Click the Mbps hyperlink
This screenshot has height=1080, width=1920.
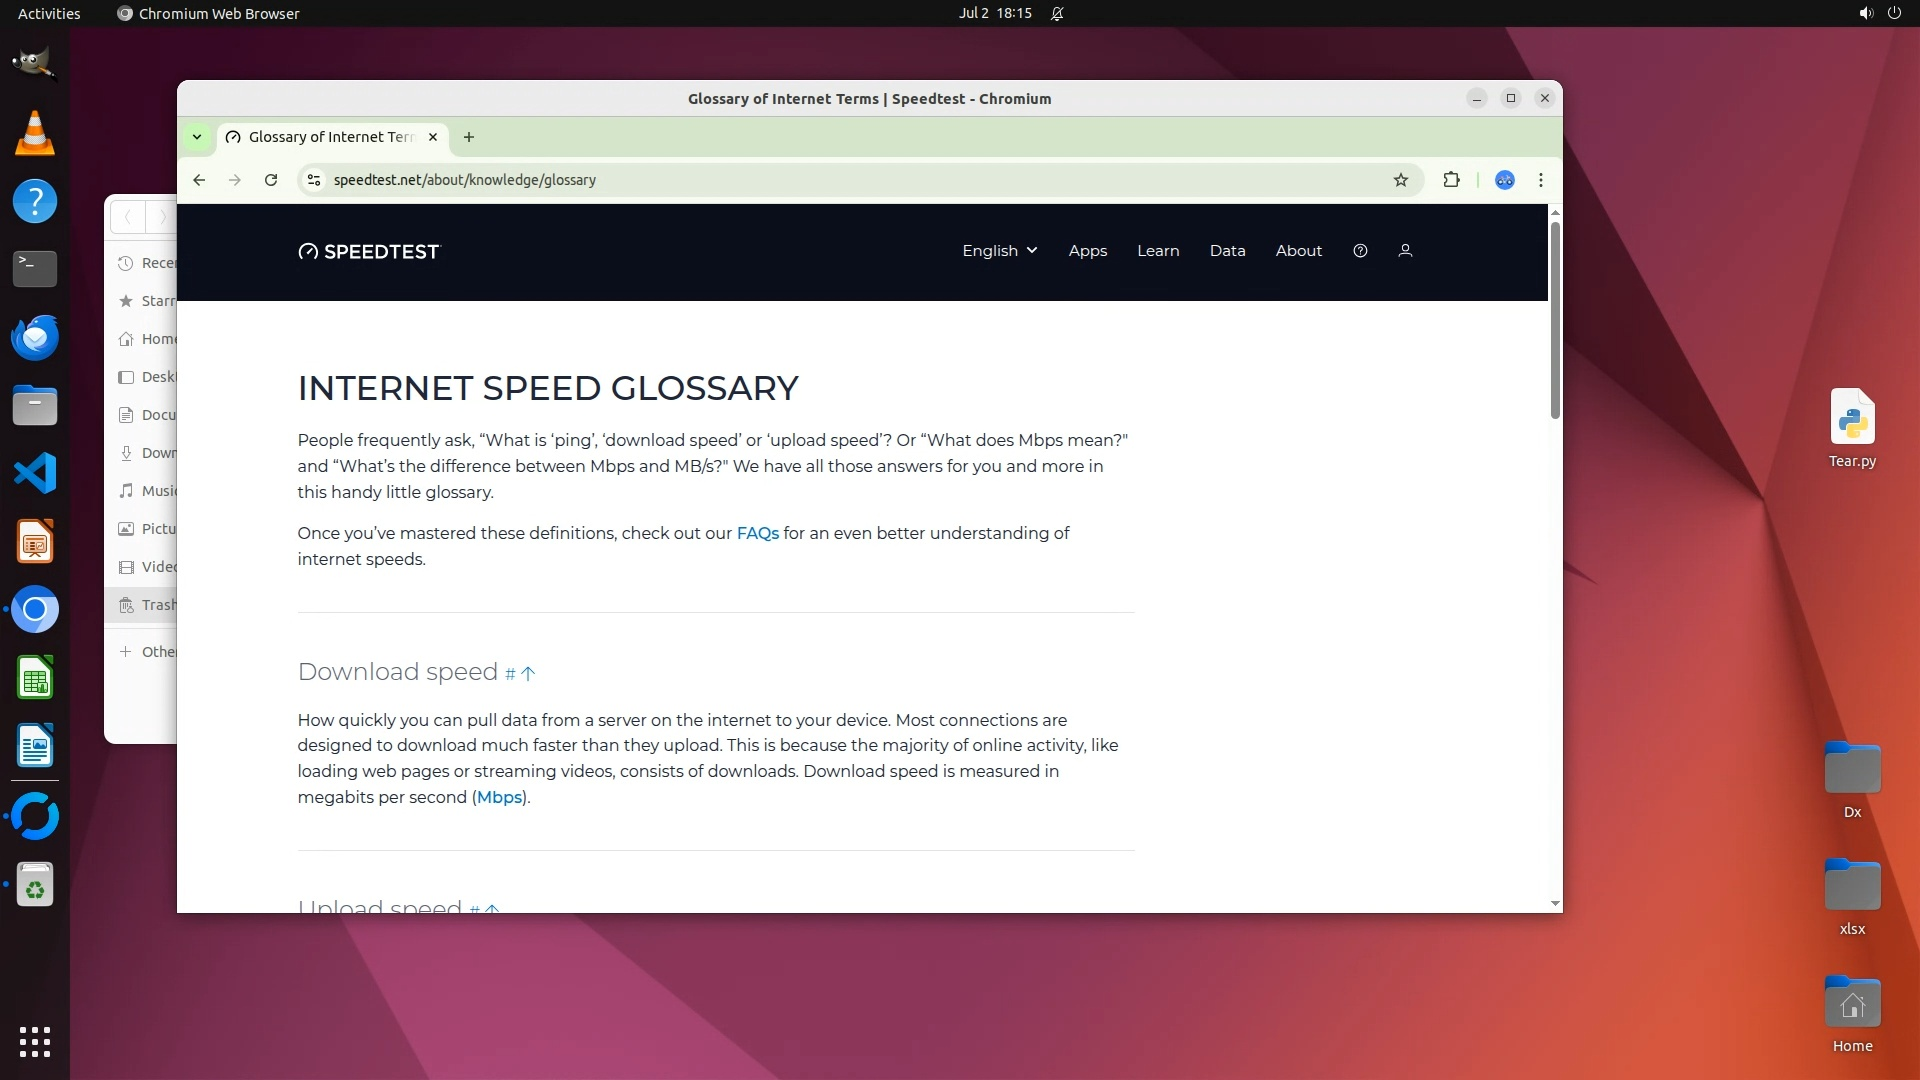pyautogui.click(x=499, y=797)
